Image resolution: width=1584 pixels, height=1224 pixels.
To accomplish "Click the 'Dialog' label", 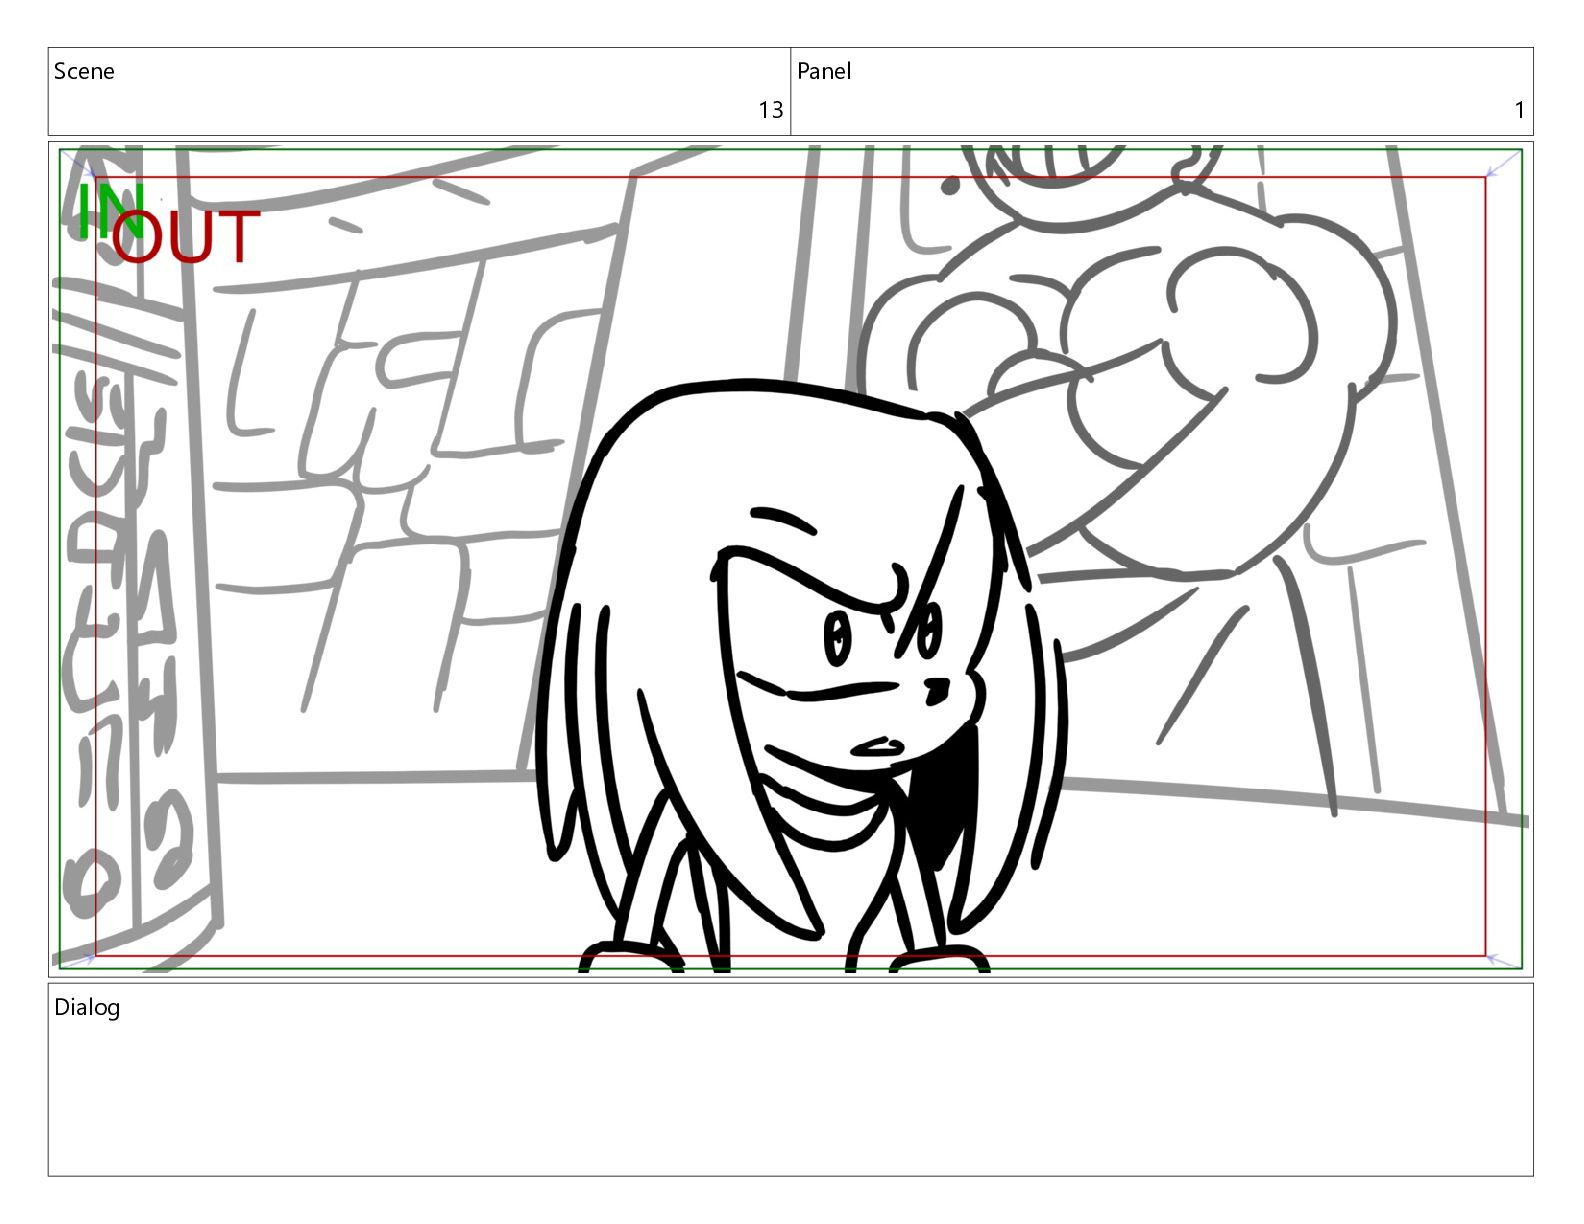I will point(87,1007).
